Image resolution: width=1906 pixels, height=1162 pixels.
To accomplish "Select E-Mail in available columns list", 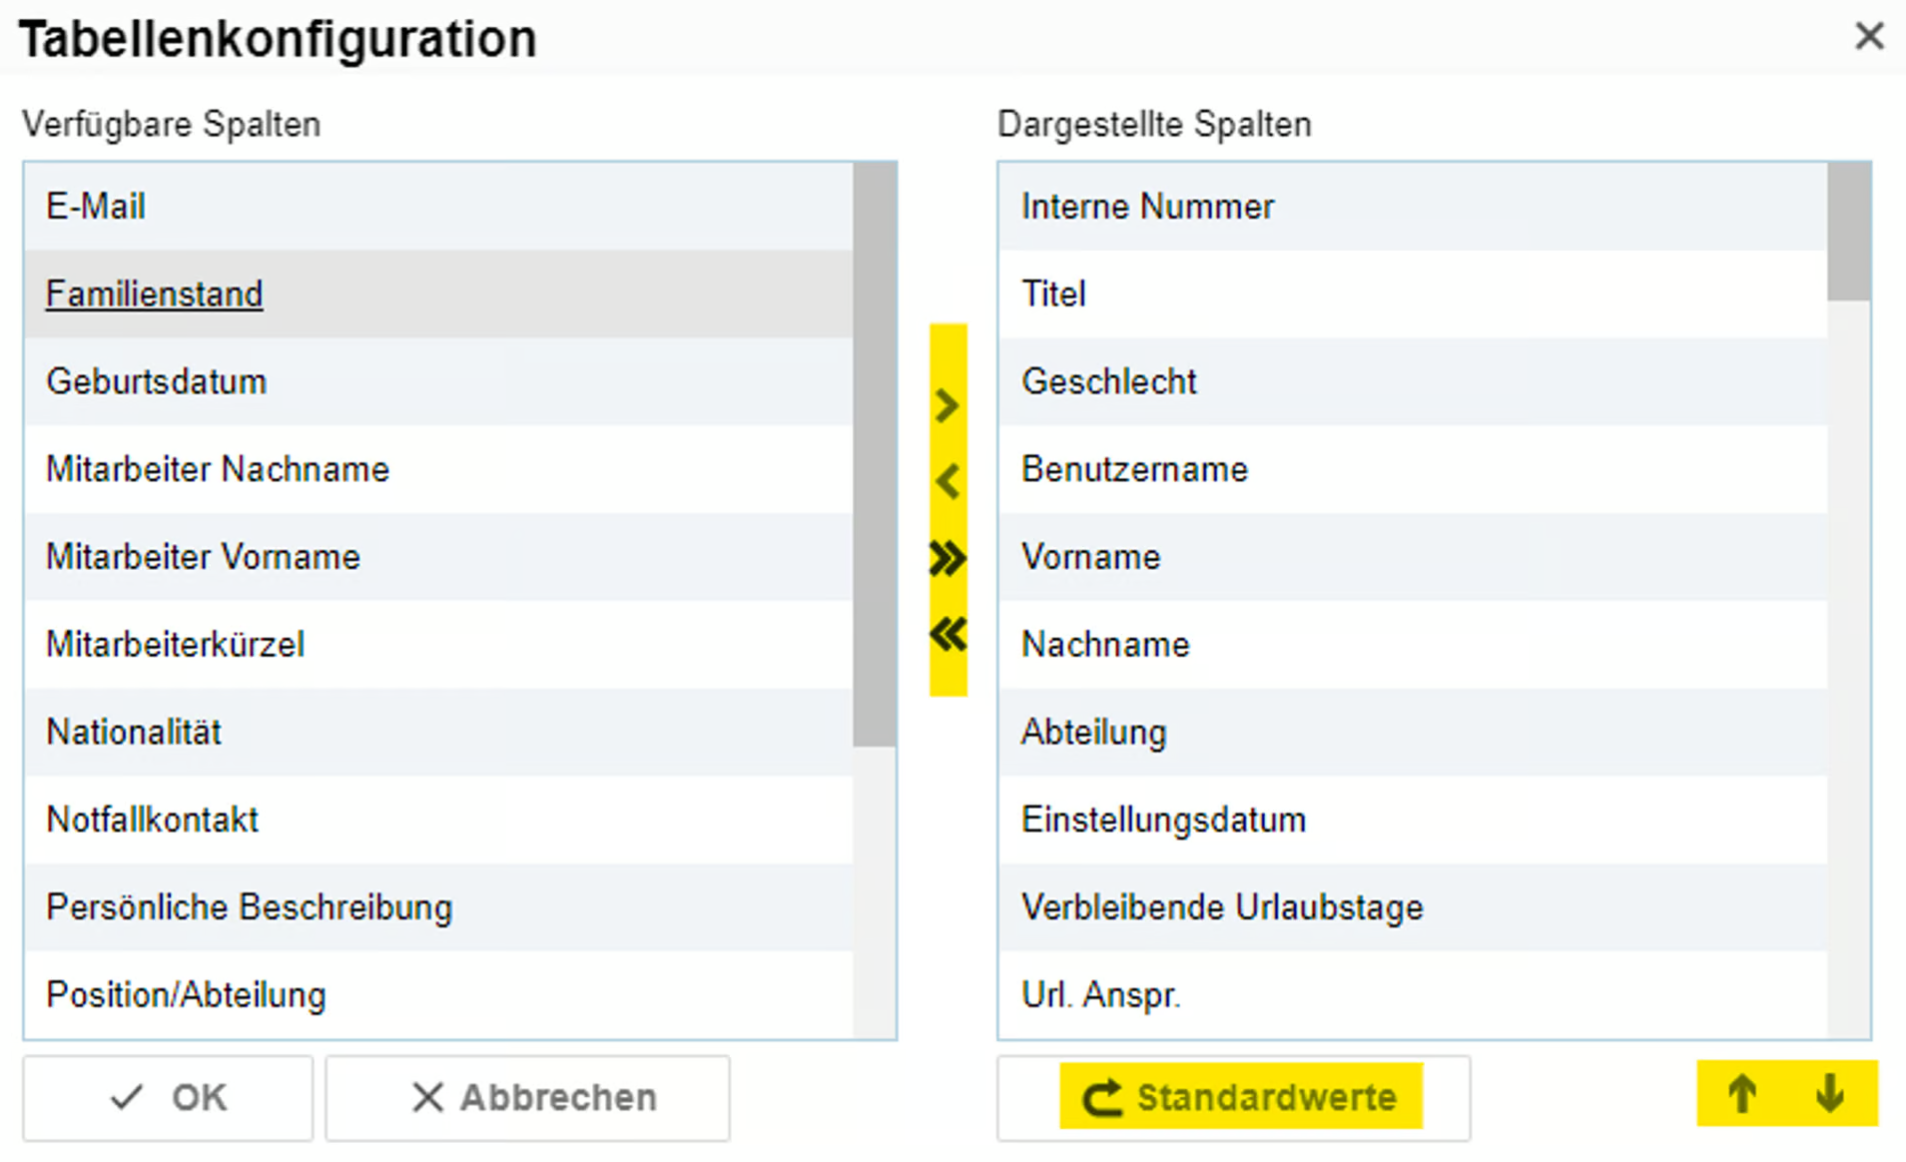I will (96, 206).
